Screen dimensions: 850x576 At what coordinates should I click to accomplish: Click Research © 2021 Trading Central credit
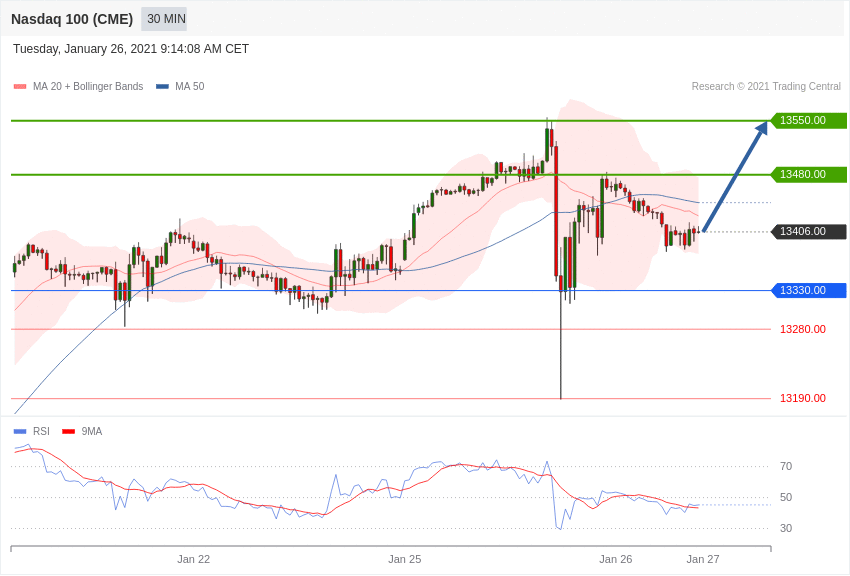click(766, 87)
